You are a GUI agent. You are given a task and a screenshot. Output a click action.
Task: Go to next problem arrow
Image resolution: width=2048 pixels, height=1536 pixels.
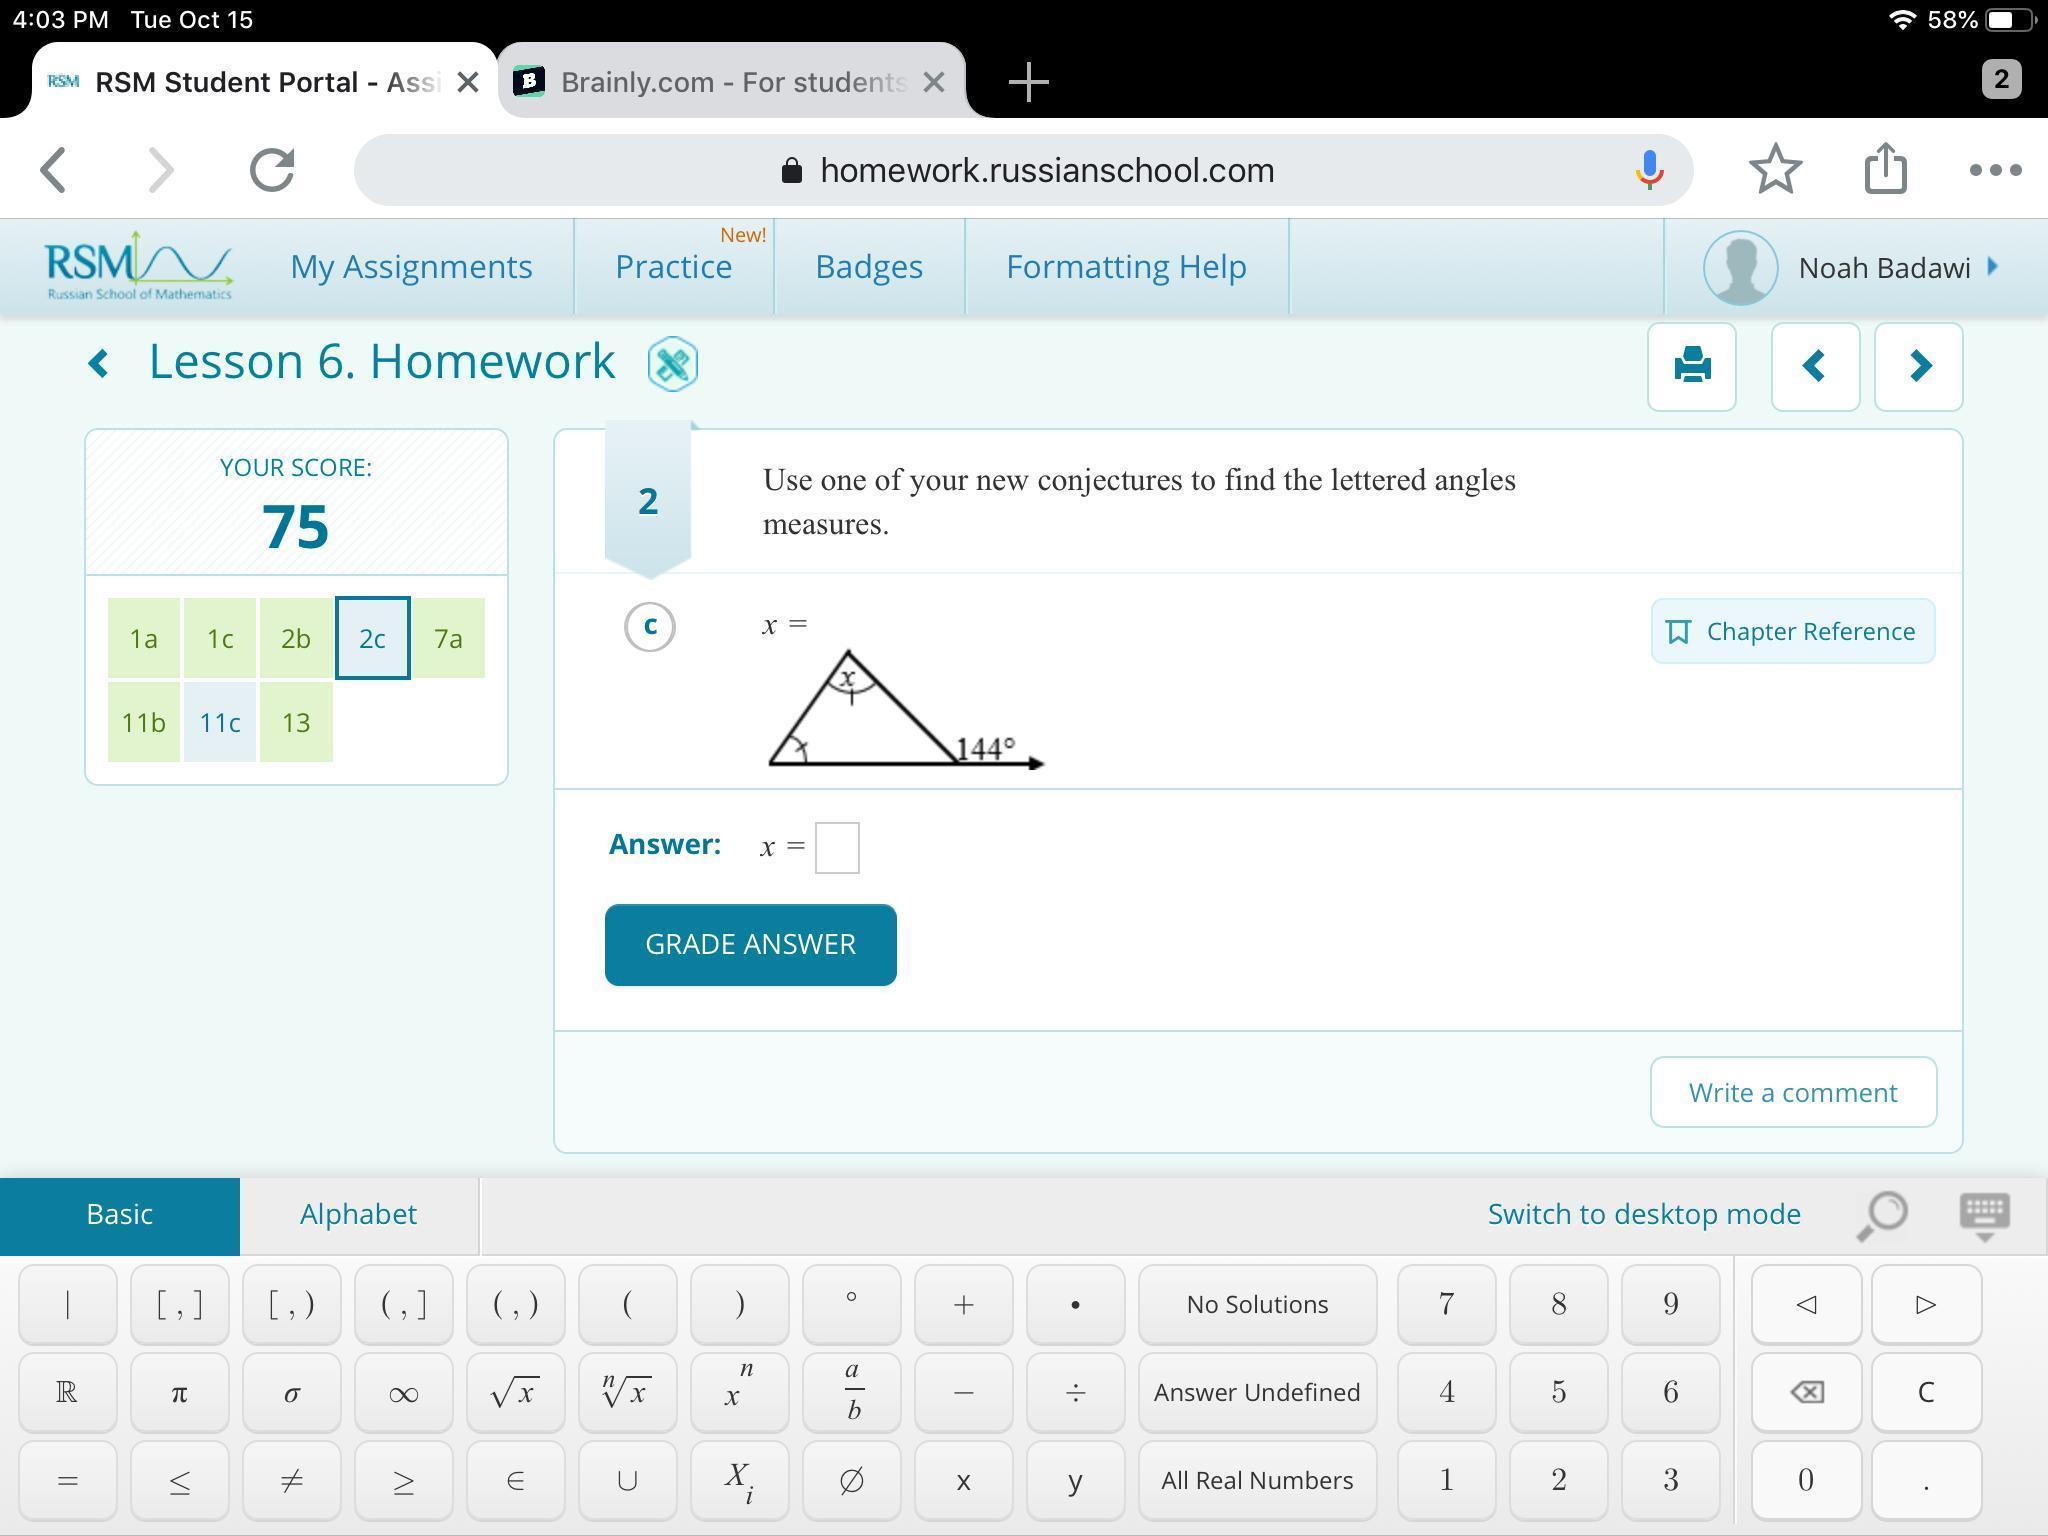[1918, 366]
